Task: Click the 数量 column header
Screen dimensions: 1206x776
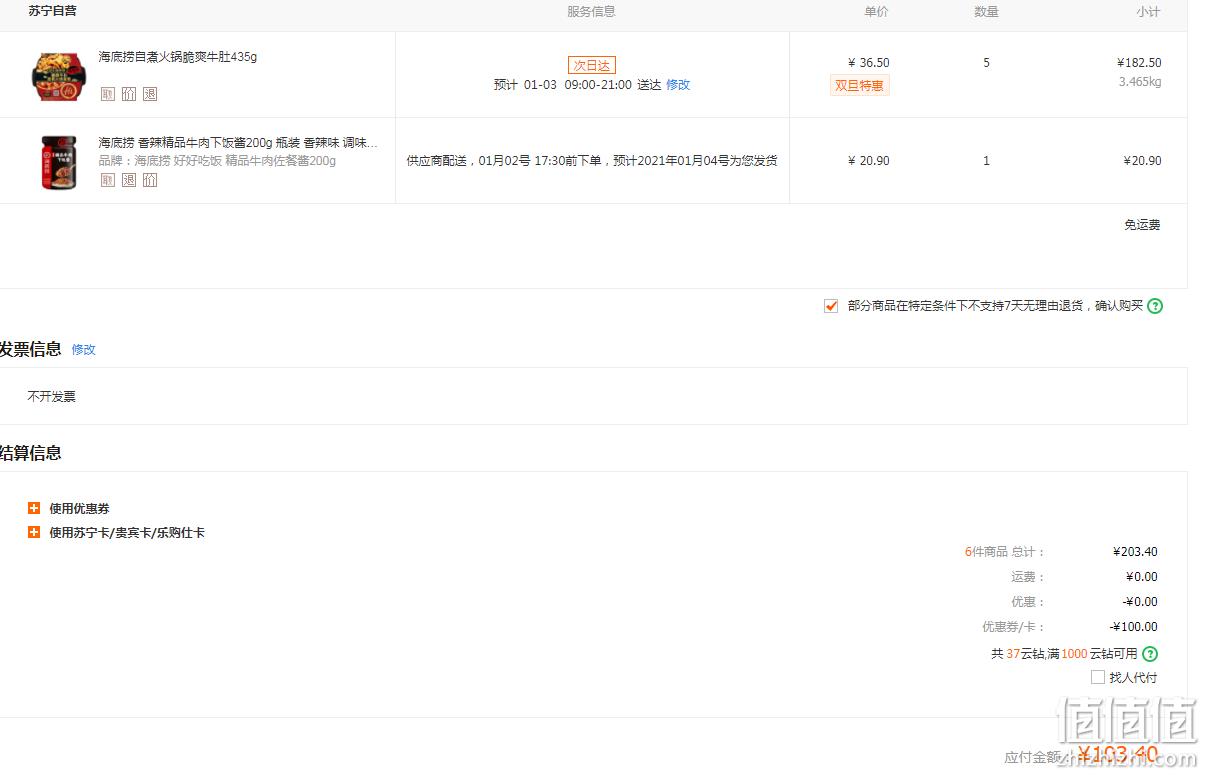Action: tap(986, 12)
